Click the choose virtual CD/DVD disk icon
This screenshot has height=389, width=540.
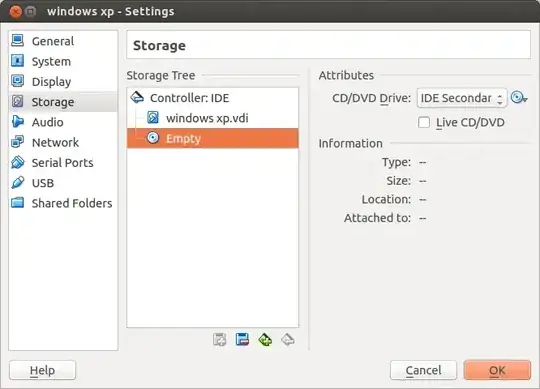click(x=519, y=98)
